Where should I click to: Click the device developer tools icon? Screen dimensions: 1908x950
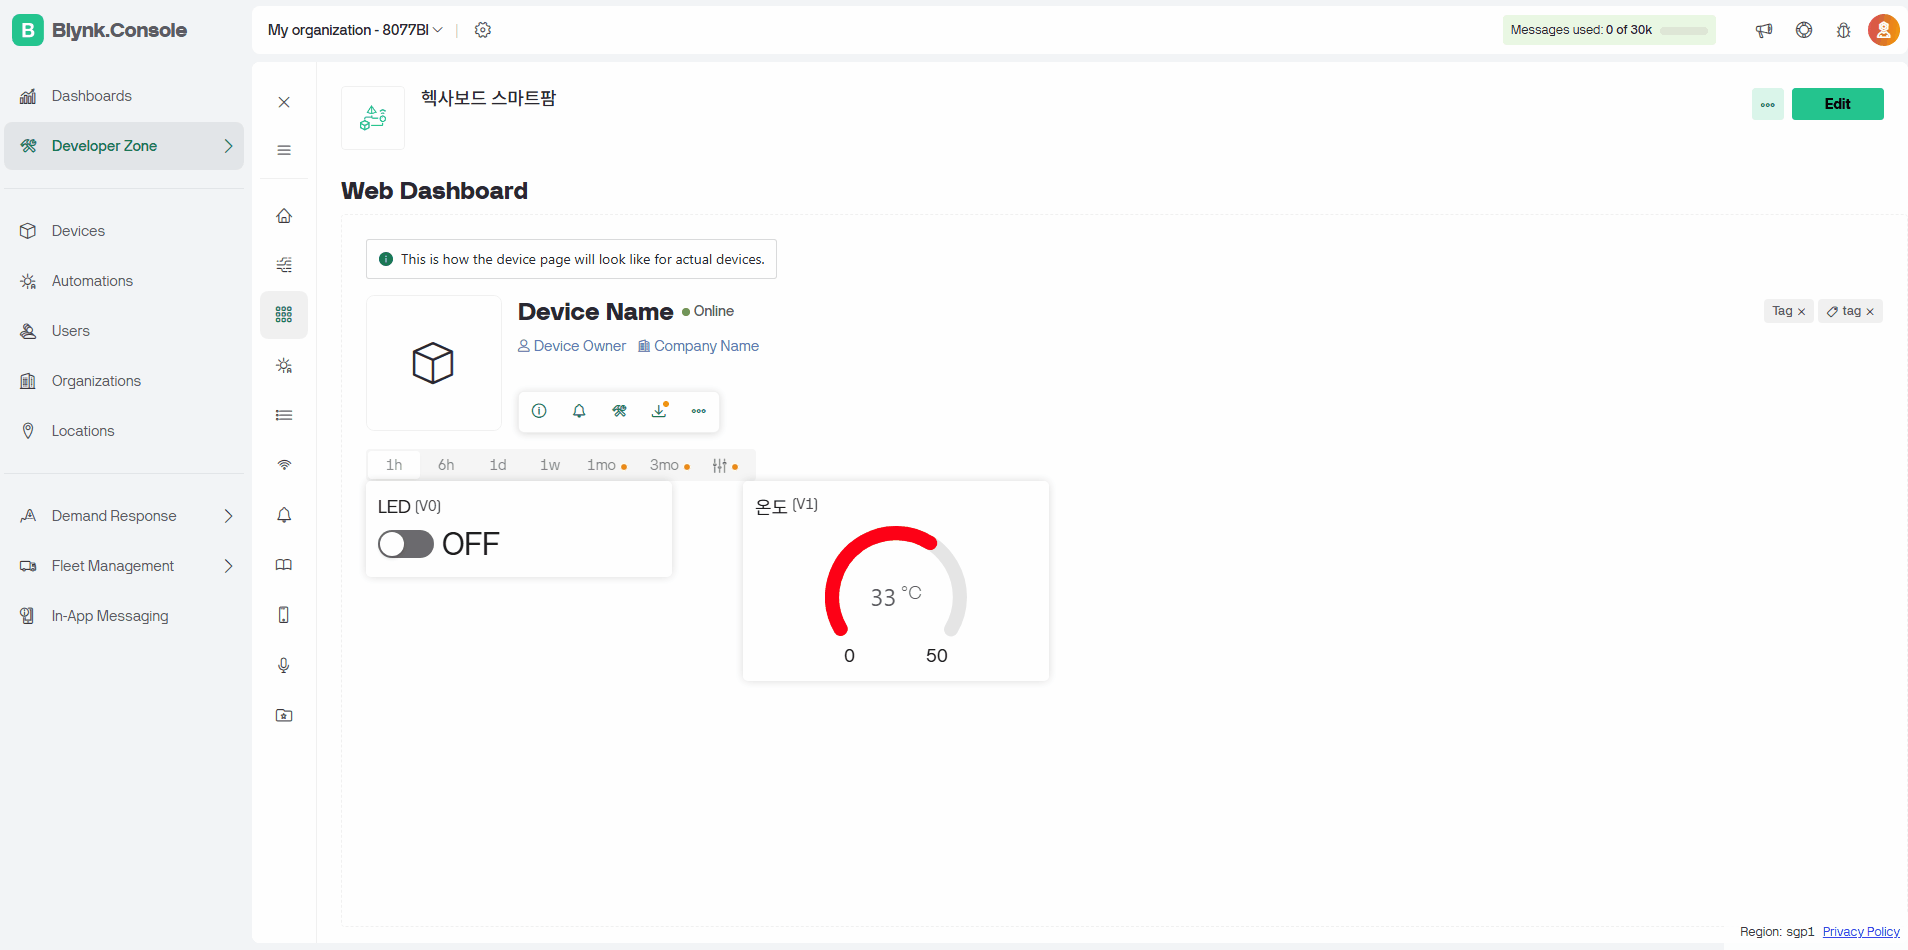tap(619, 411)
